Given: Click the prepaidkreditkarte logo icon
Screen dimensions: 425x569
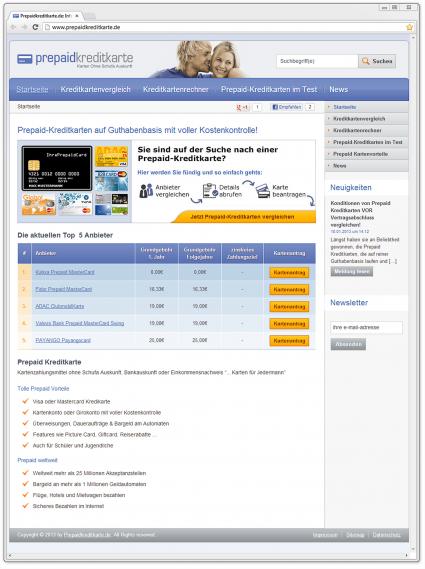Looking at the screenshot, I should click(25, 59).
